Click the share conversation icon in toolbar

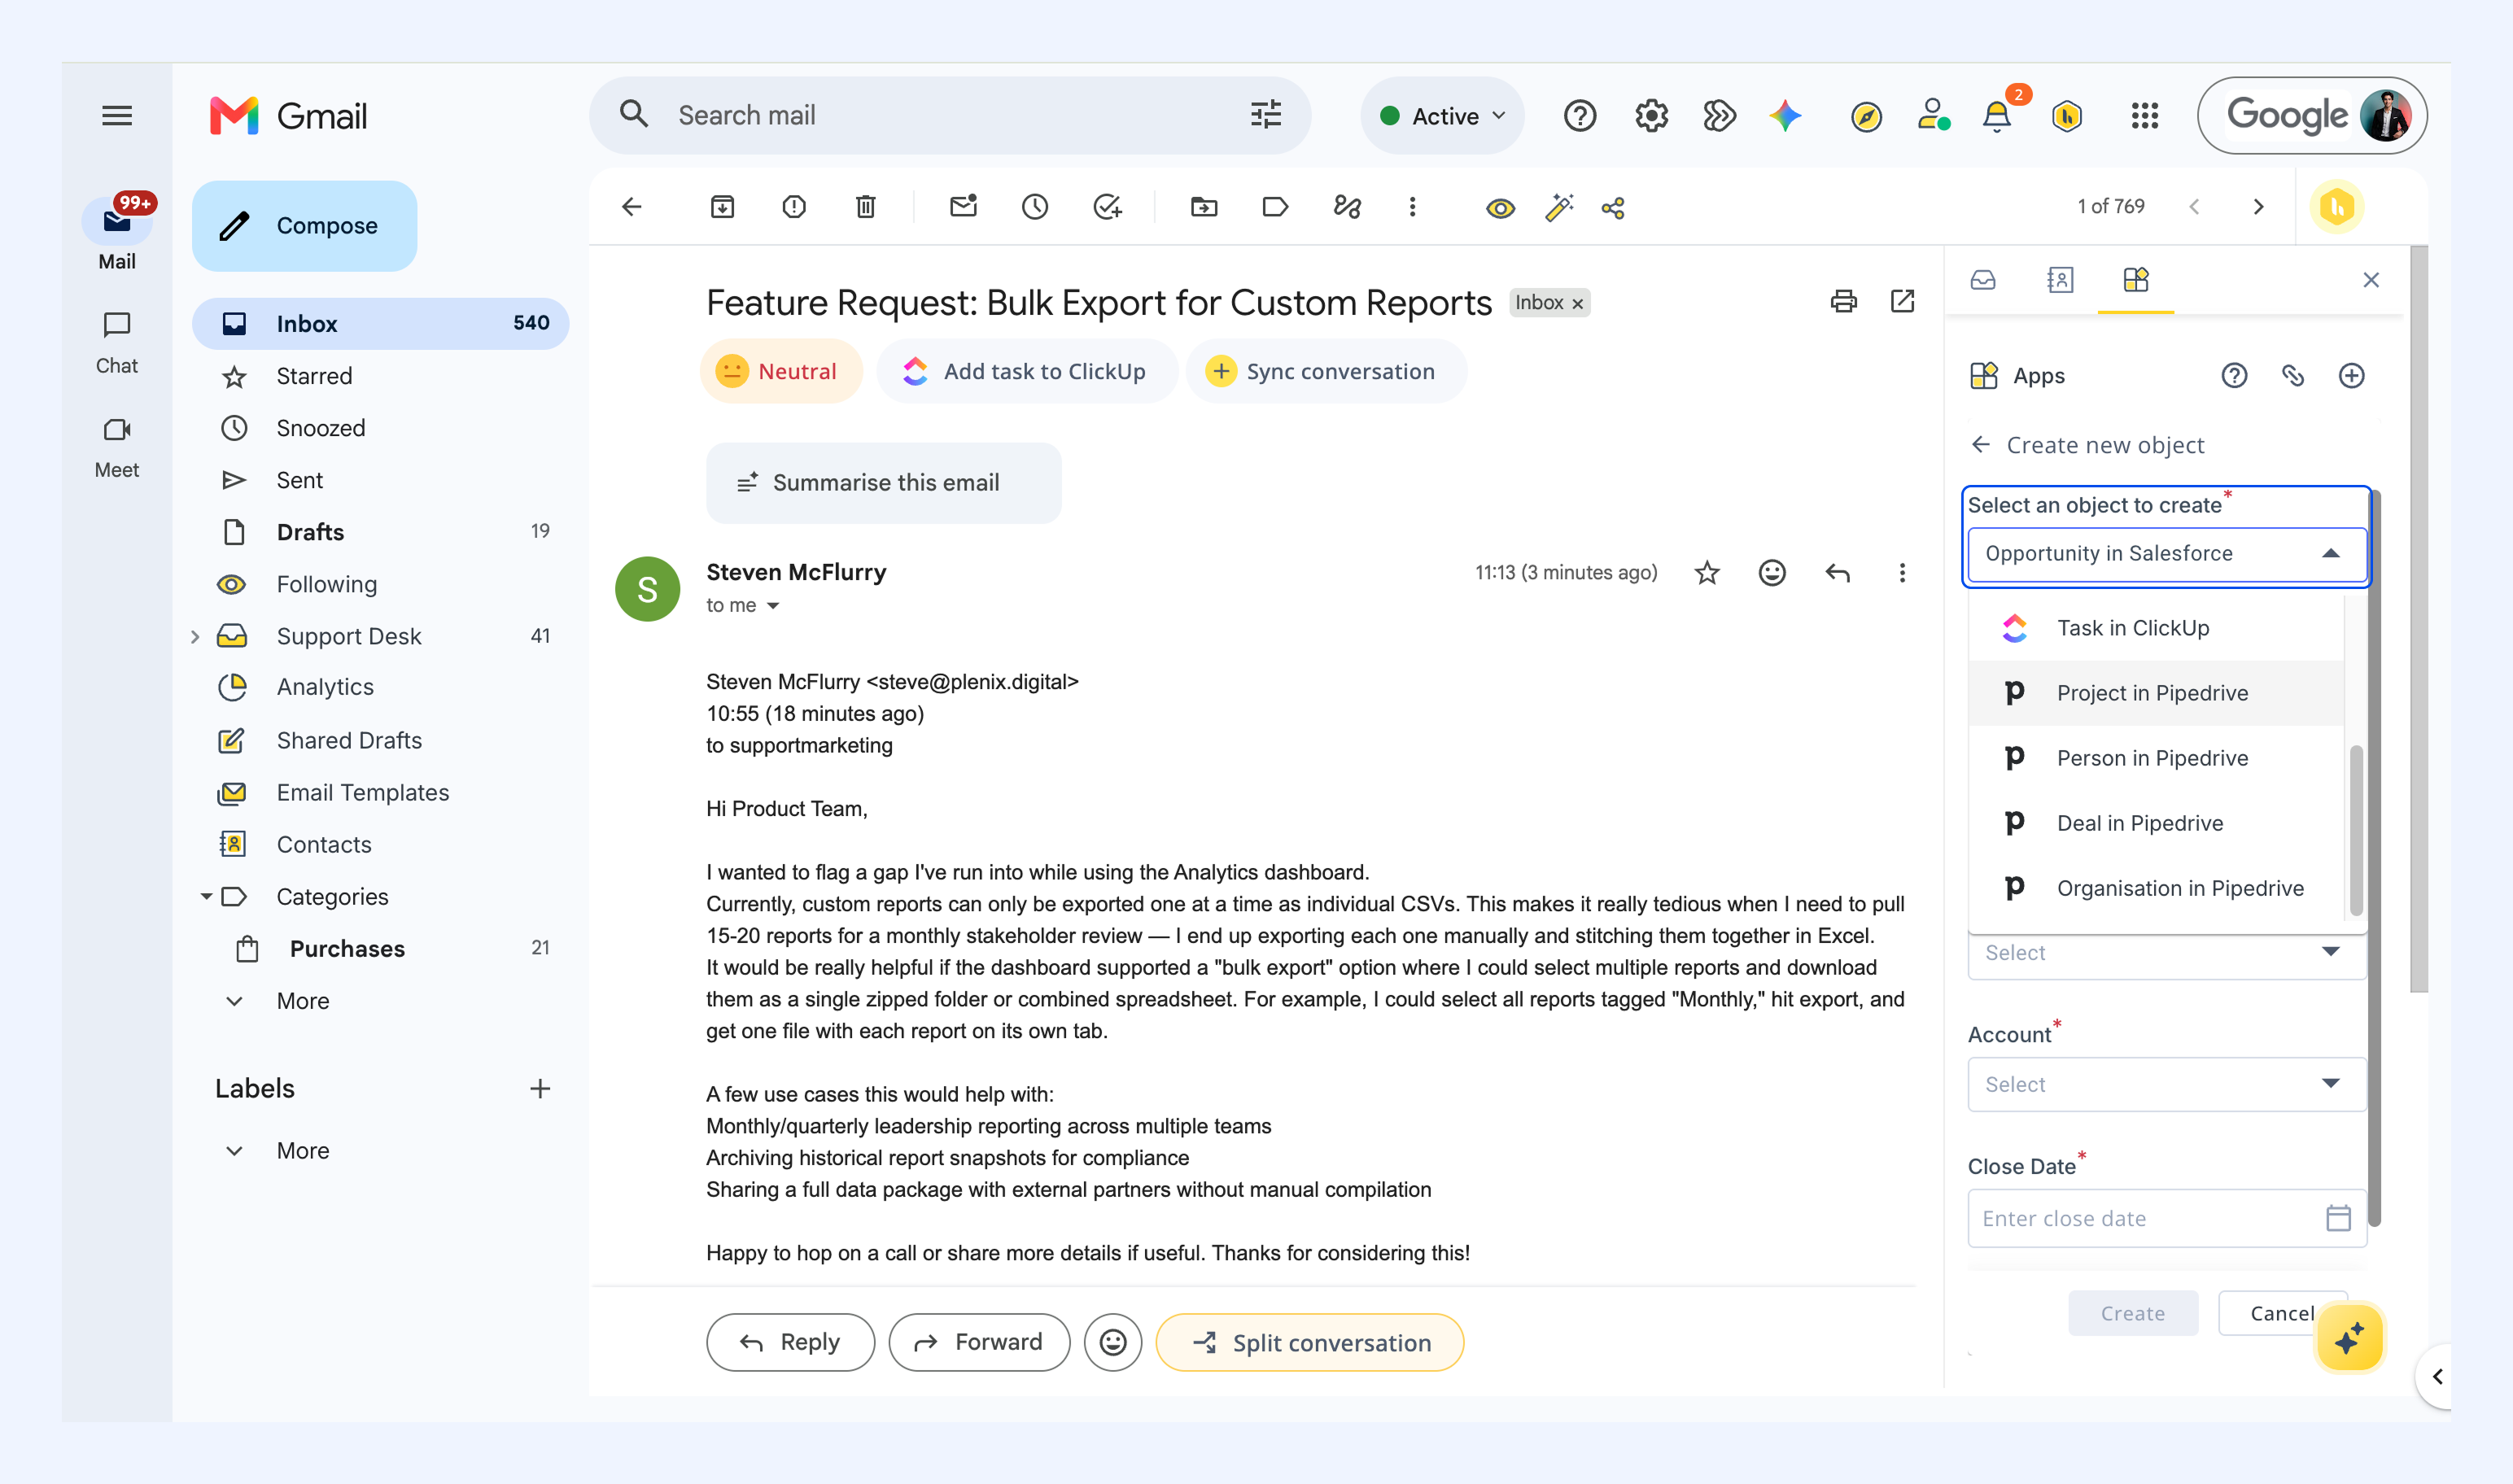pyautogui.click(x=1613, y=208)
